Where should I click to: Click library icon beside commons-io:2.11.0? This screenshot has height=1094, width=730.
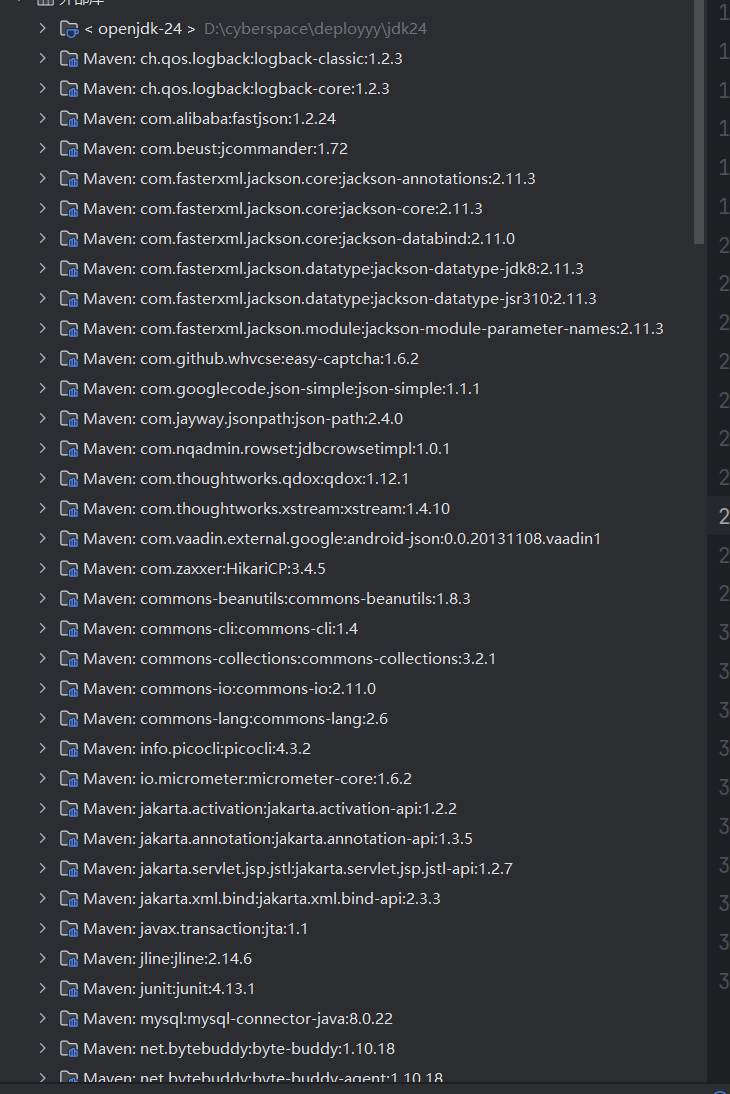69,689
